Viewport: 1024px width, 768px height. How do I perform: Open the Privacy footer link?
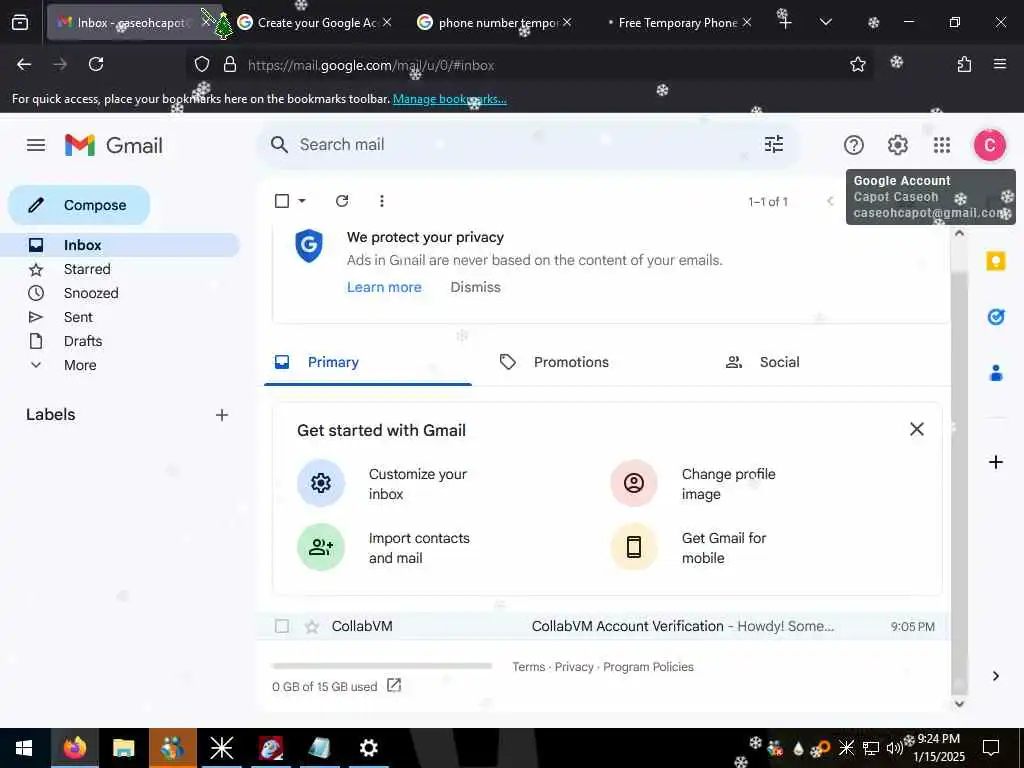574,667
